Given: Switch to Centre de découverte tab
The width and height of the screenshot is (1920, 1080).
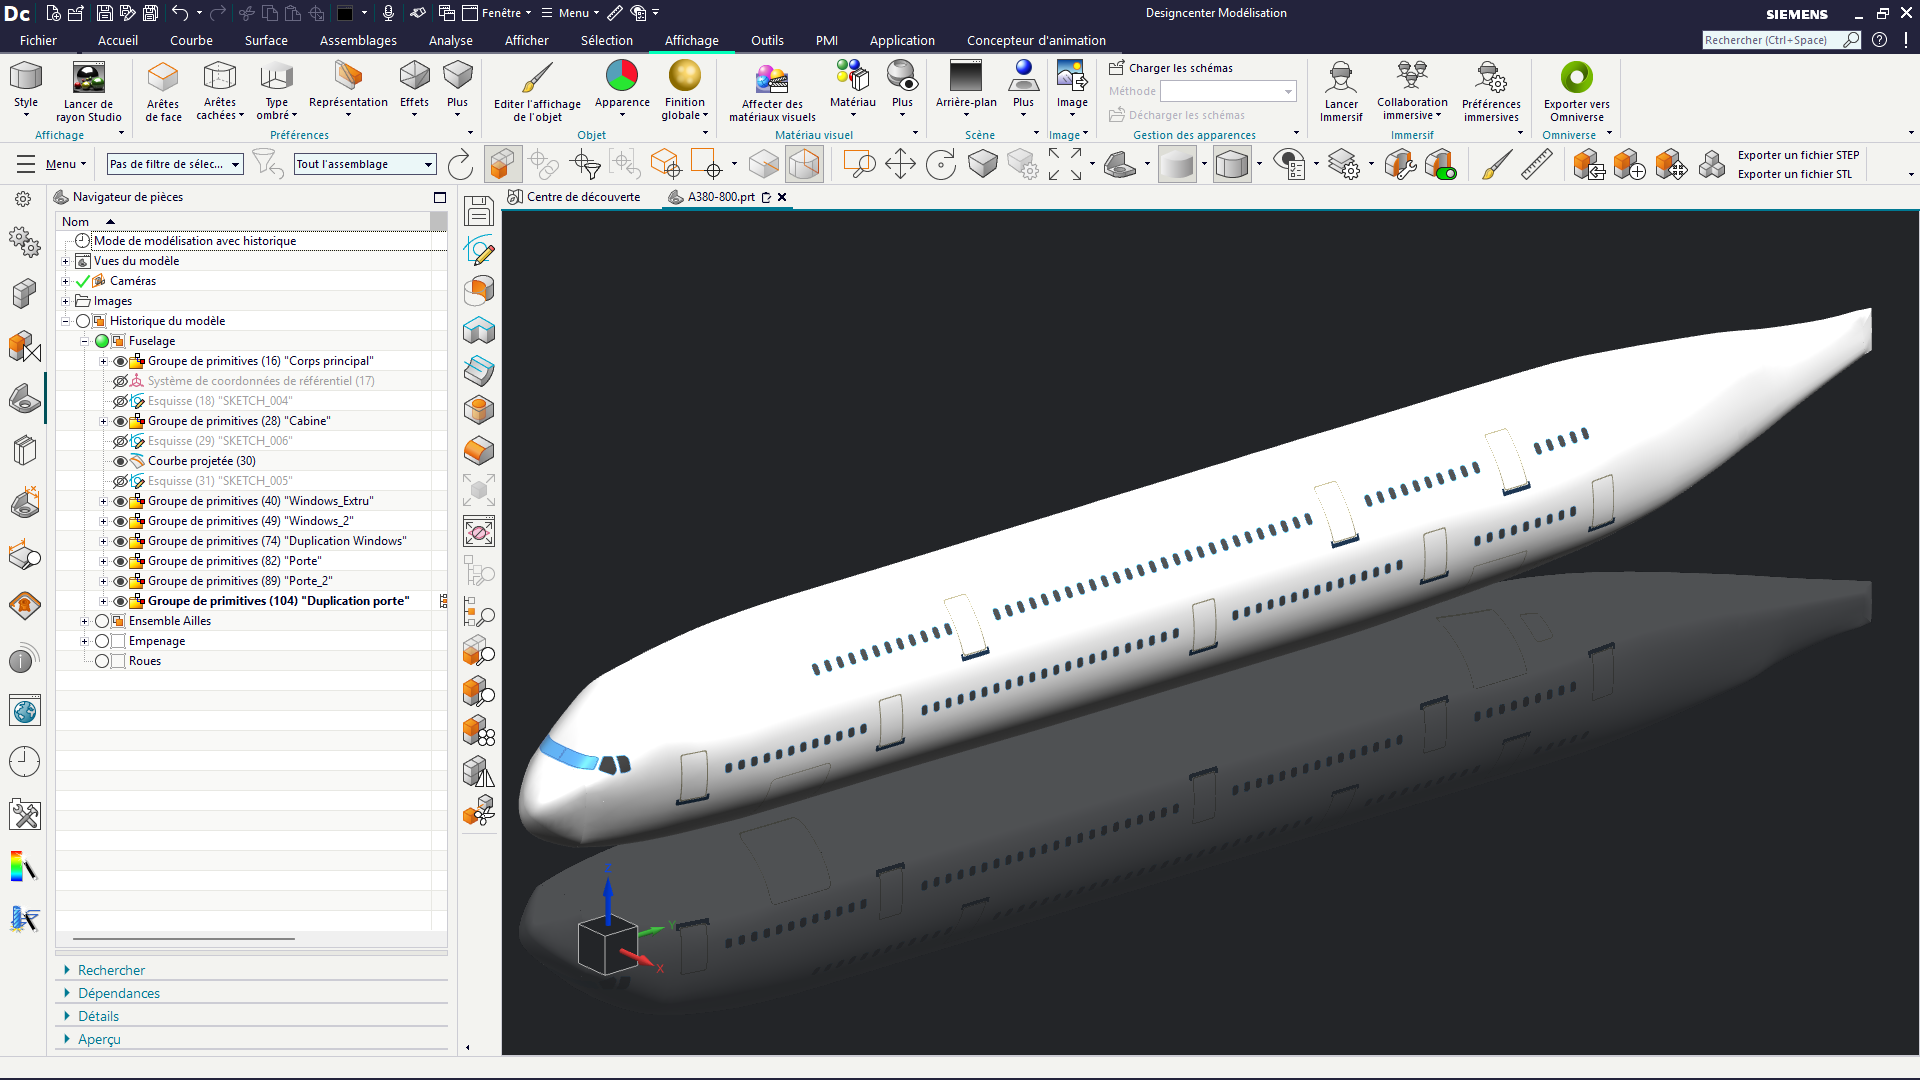Looking at the screenshot, I should tap(574, 197).
